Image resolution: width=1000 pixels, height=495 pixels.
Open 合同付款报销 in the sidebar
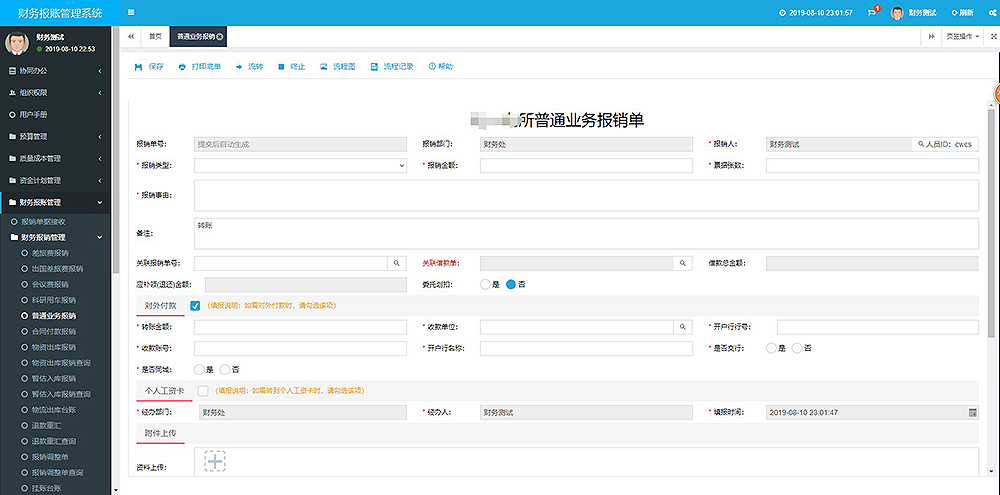click(x=55, y=332)
